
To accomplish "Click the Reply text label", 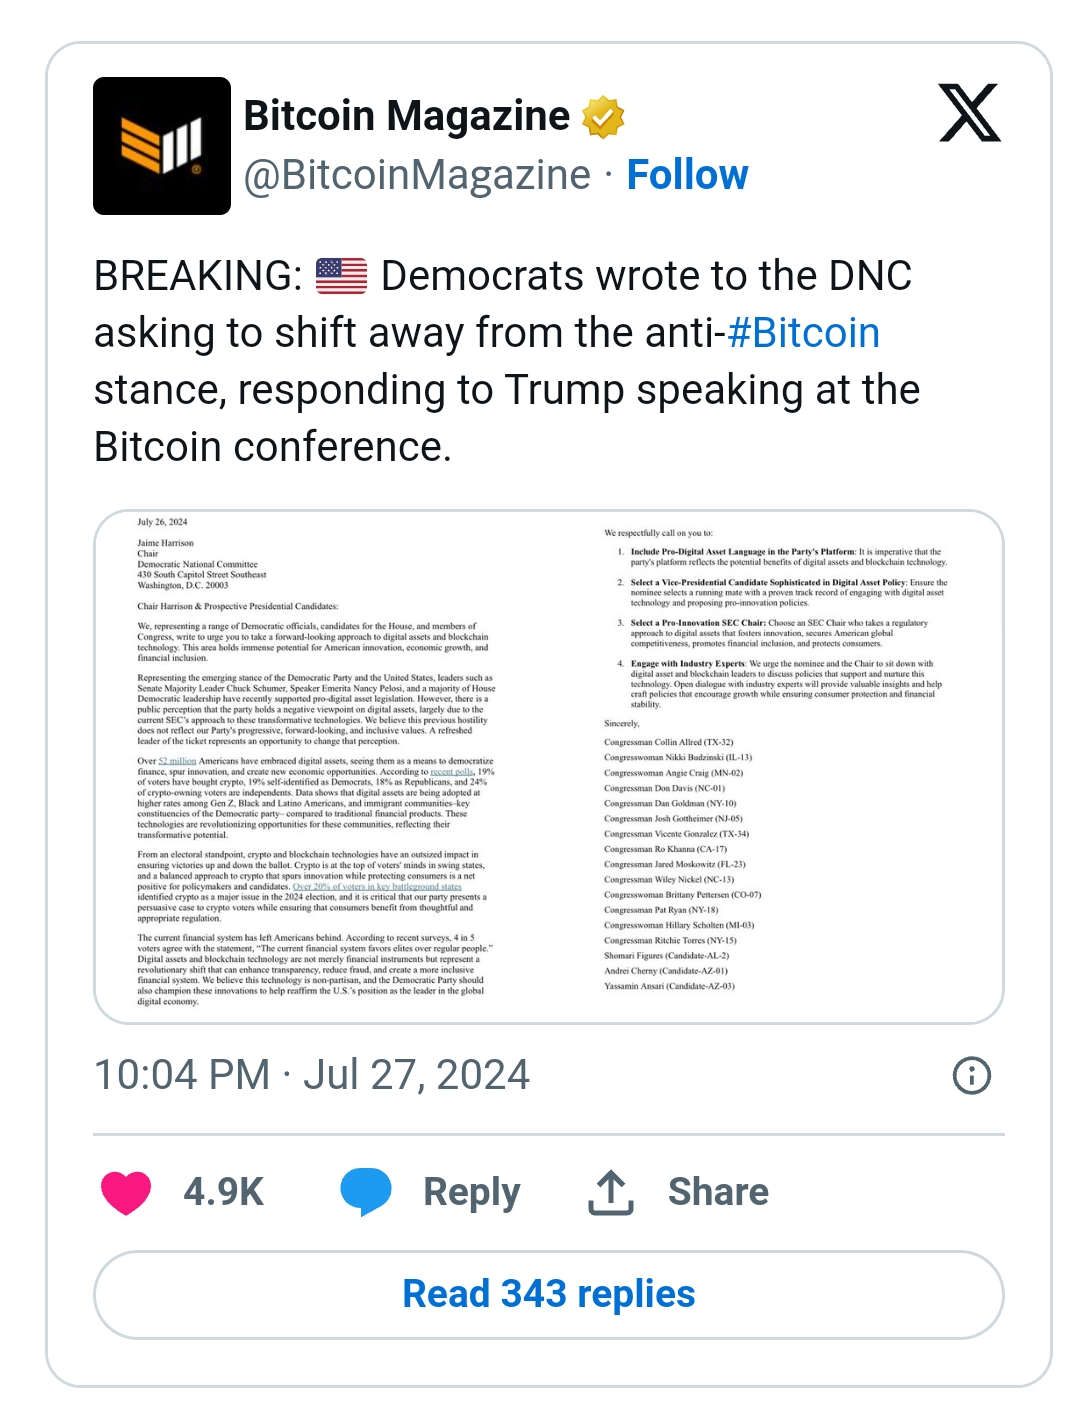I will point(472,1192).
